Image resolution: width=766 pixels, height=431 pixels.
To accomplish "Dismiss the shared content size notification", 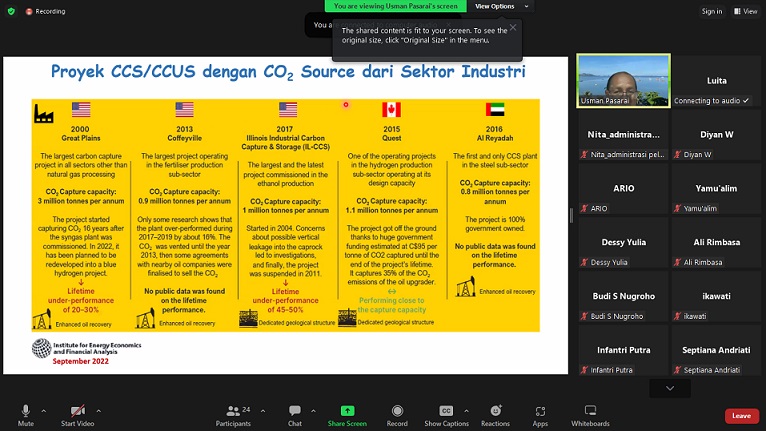I will [513, 27].
